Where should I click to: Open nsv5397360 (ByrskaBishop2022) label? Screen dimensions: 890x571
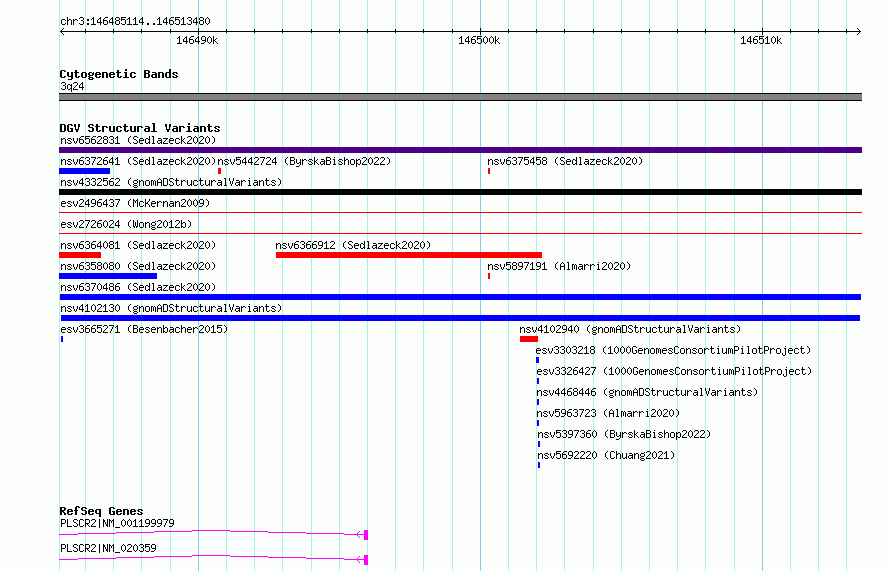pyautogui.click(x=624, y=434)
